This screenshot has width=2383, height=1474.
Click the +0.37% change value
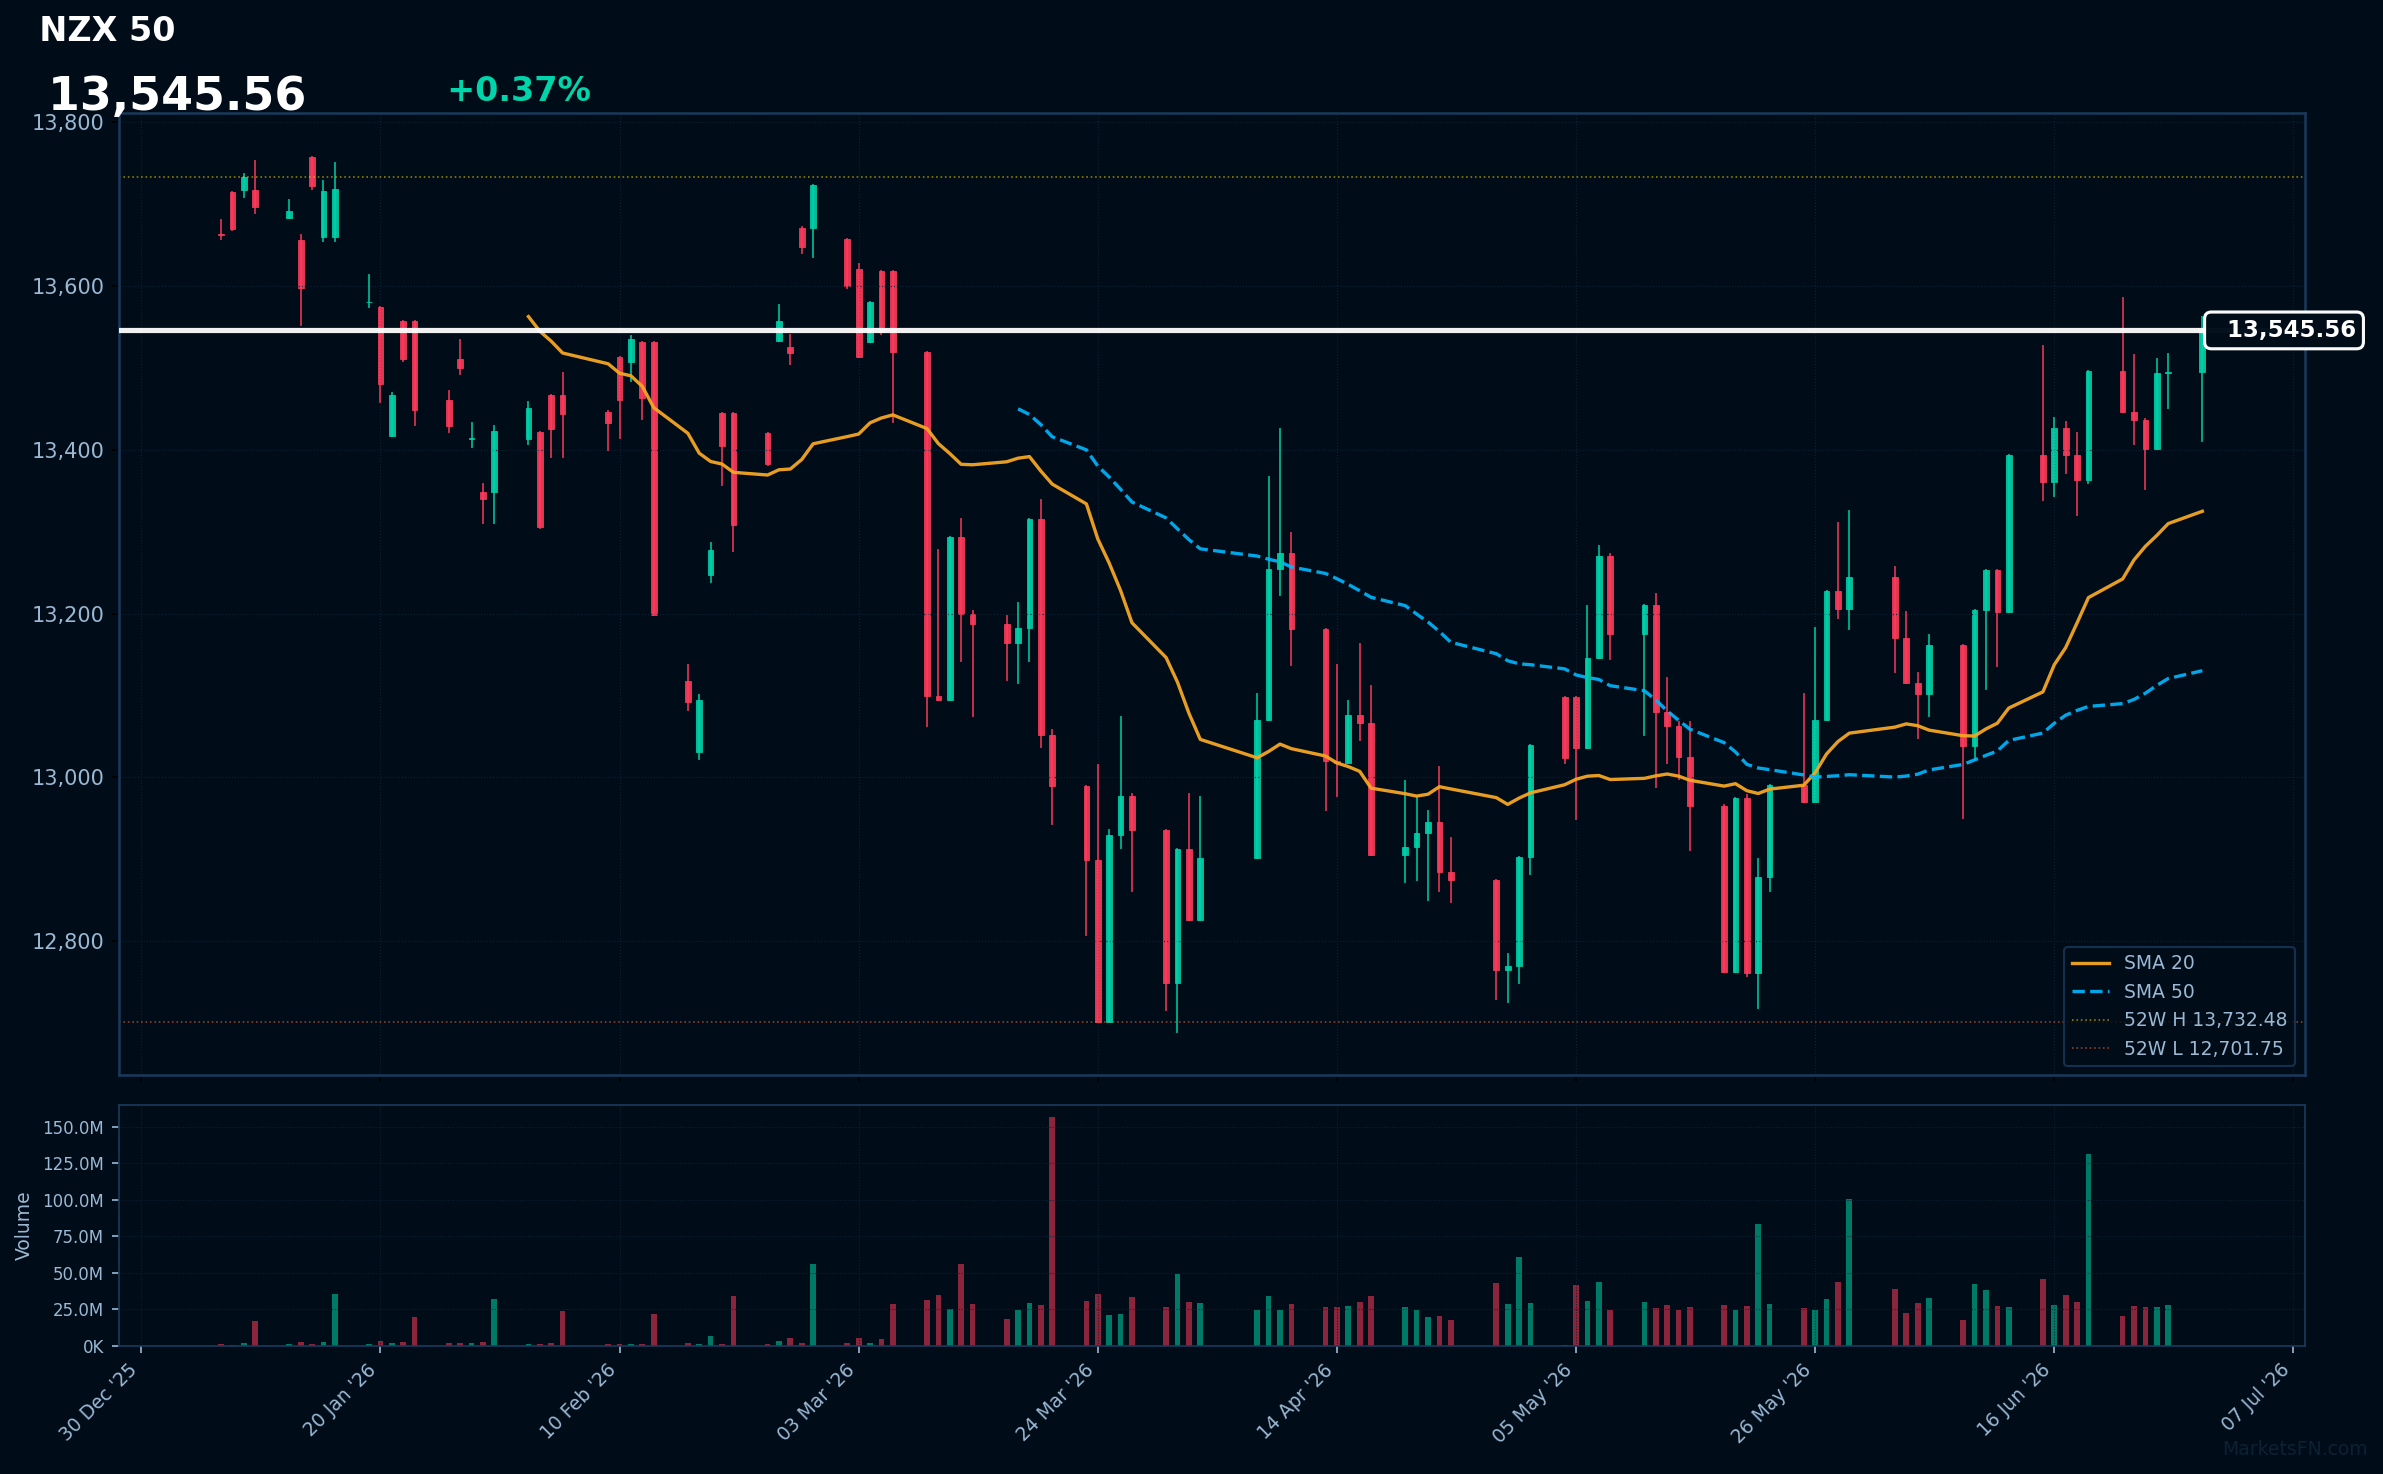519,90
